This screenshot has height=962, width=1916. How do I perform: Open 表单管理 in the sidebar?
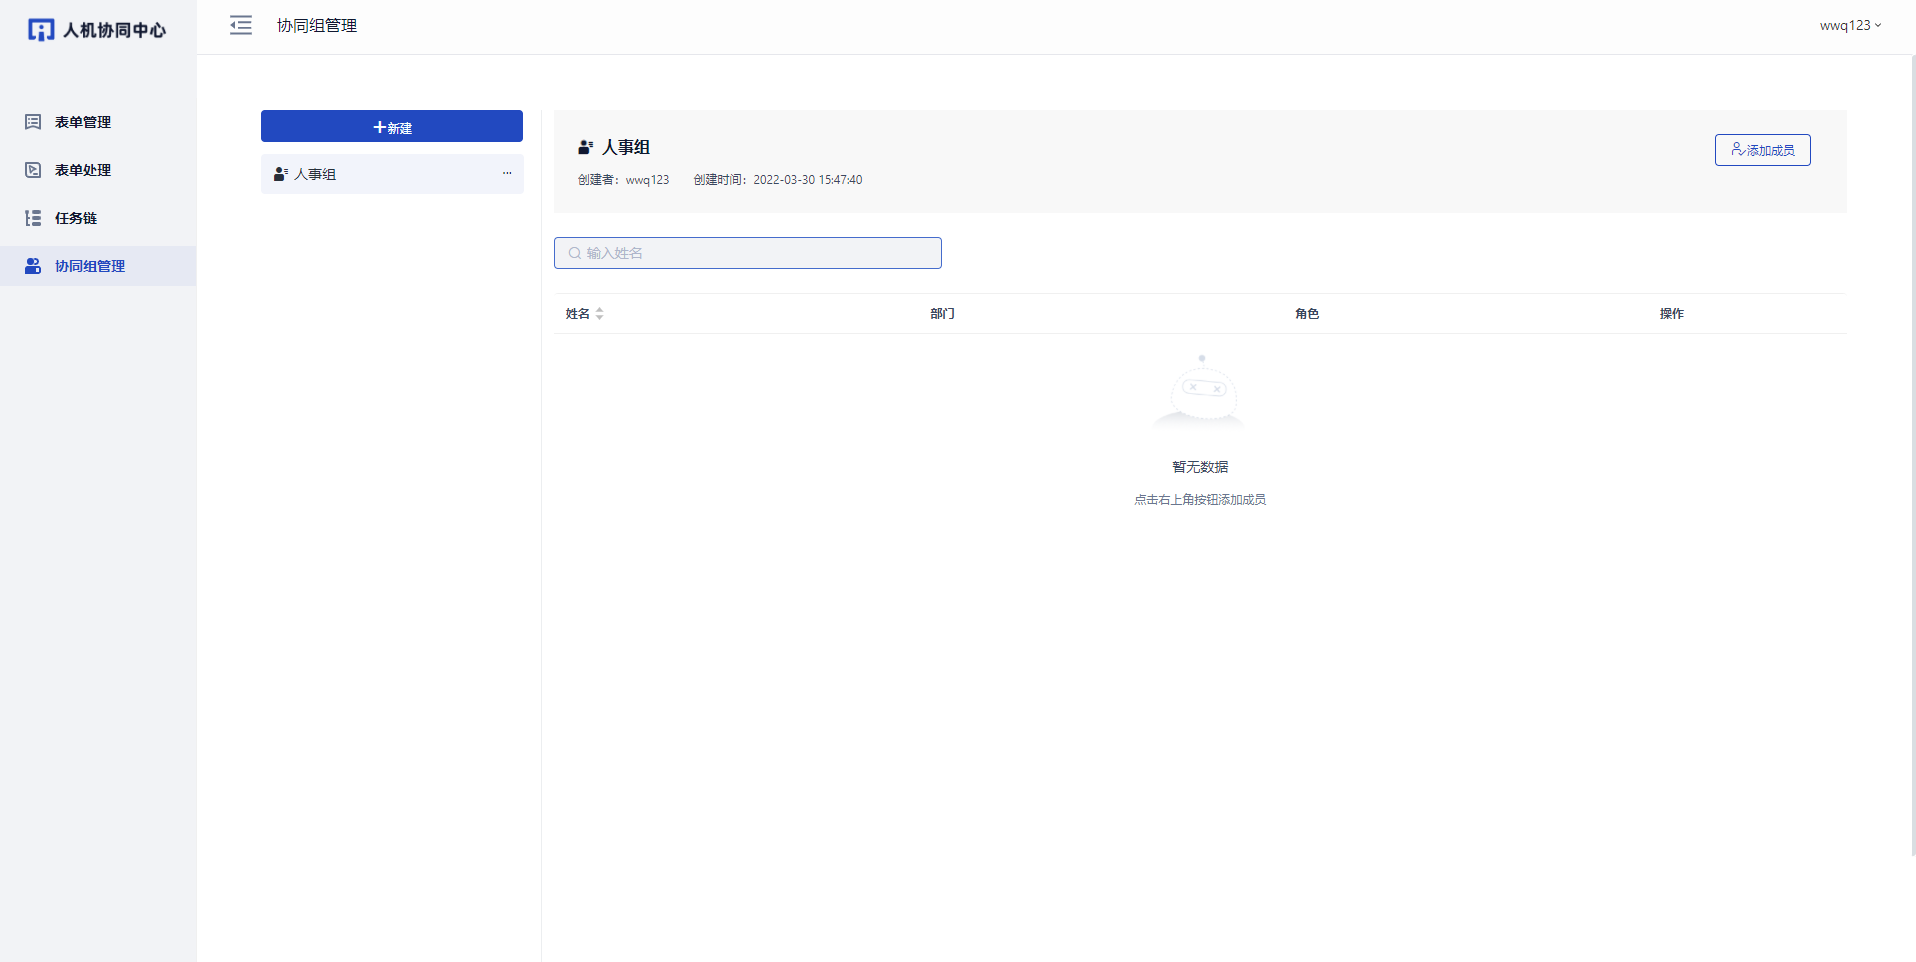pyautogui.click(x=98, y=122)
